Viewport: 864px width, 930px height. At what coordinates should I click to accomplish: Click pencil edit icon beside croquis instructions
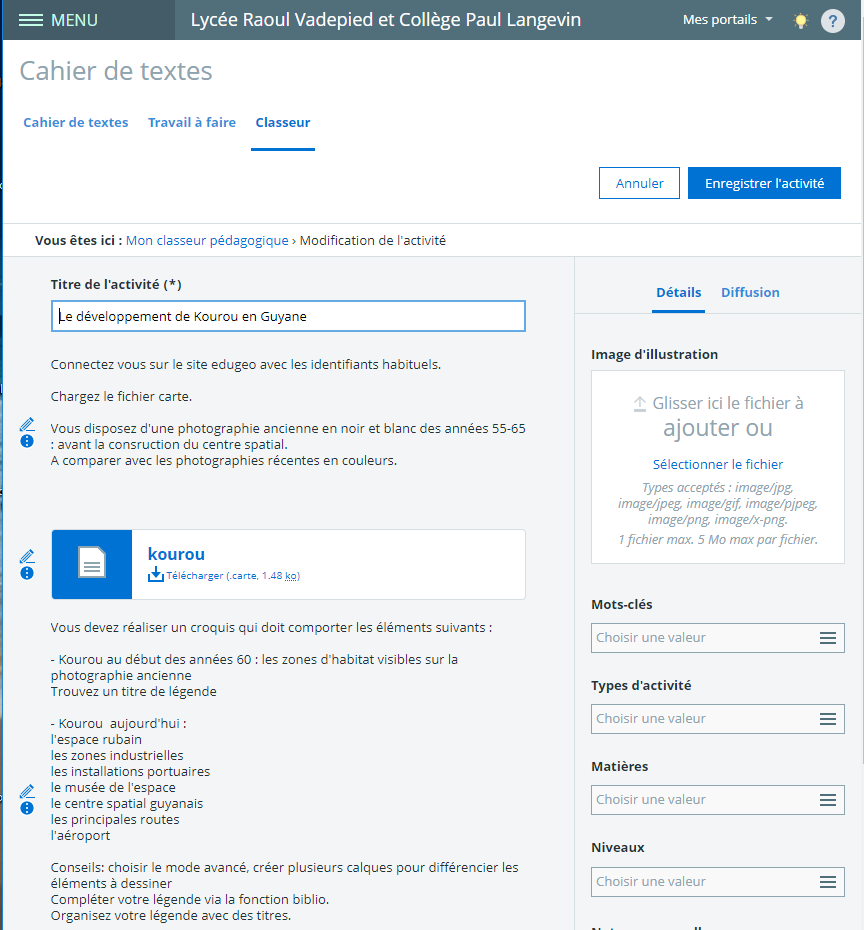27,791
